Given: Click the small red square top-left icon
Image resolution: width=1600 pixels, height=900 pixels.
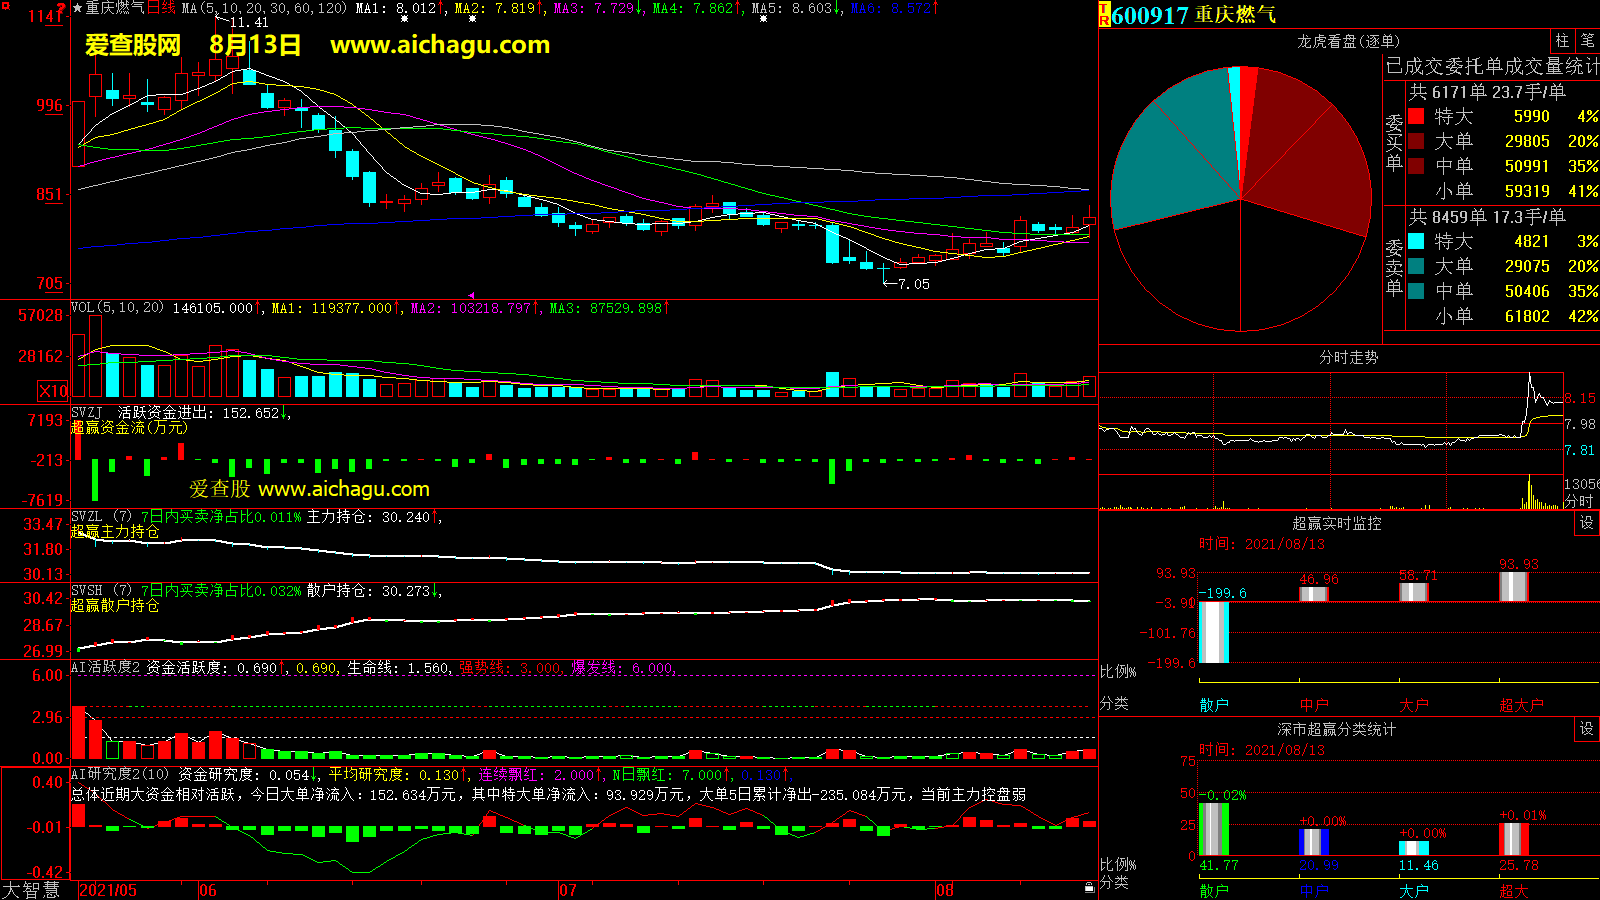Looking at the screenshot, I should click(x=6, y=7).
